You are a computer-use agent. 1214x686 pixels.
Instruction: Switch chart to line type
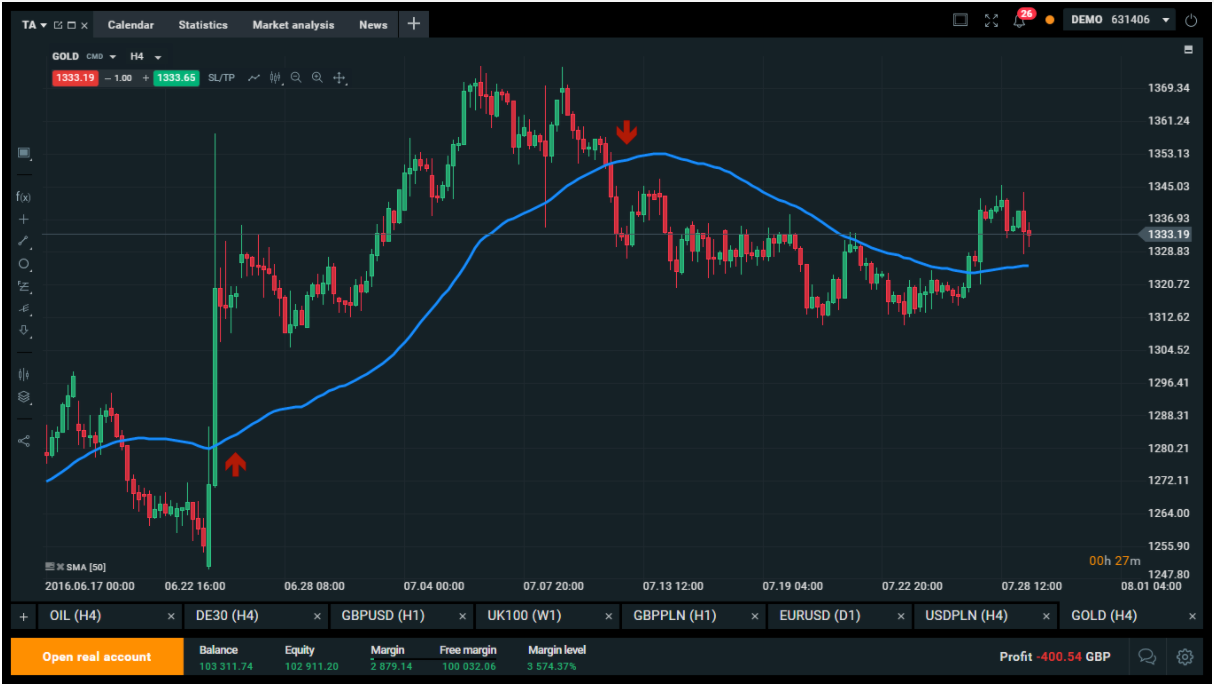click(254, 78)
